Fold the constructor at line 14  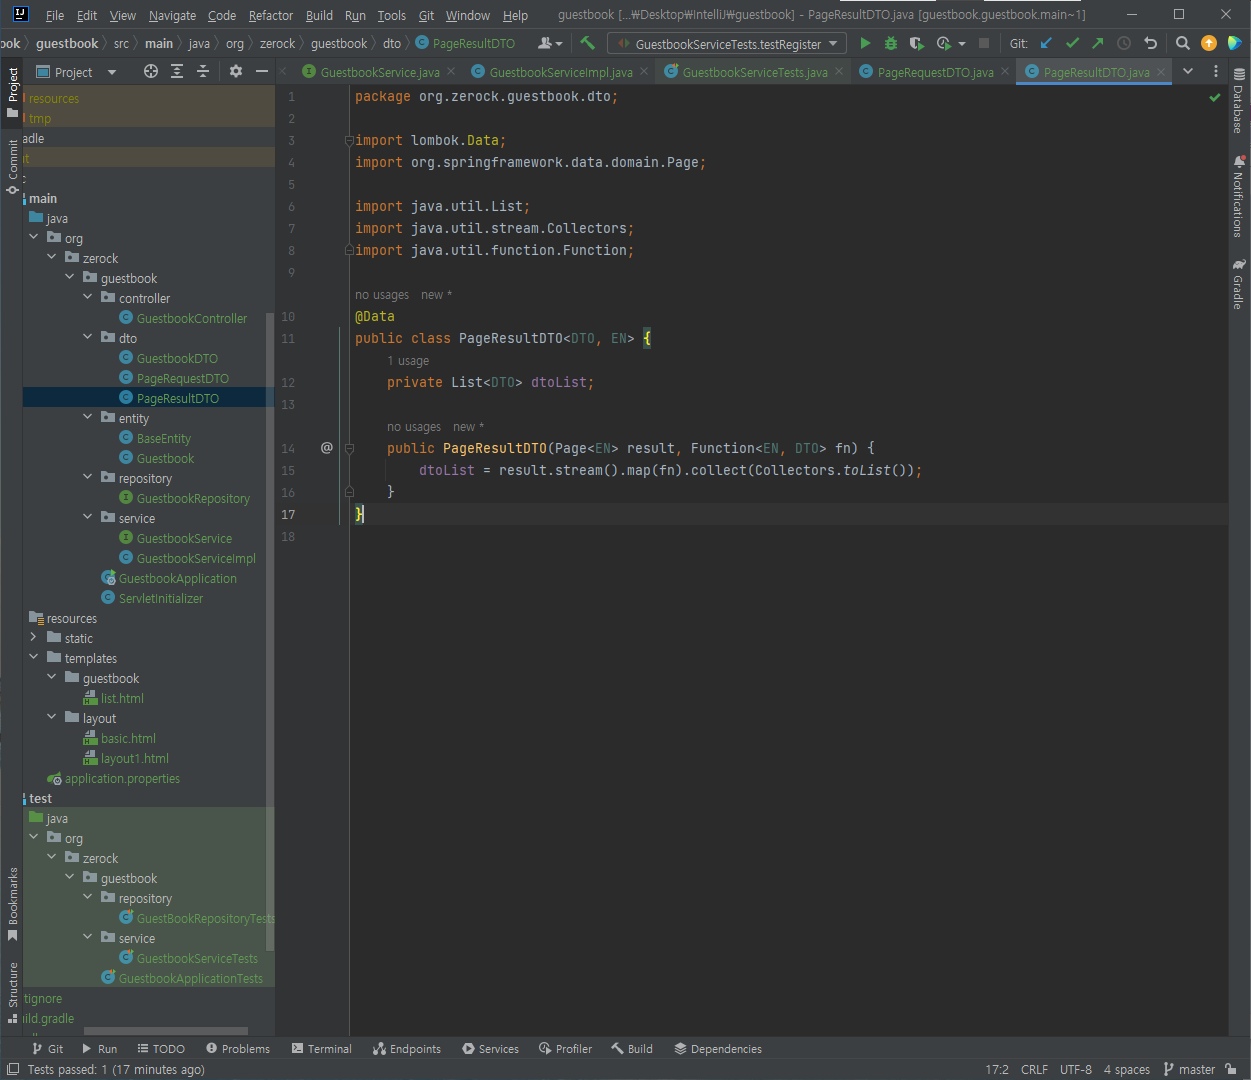pos(349,448)
